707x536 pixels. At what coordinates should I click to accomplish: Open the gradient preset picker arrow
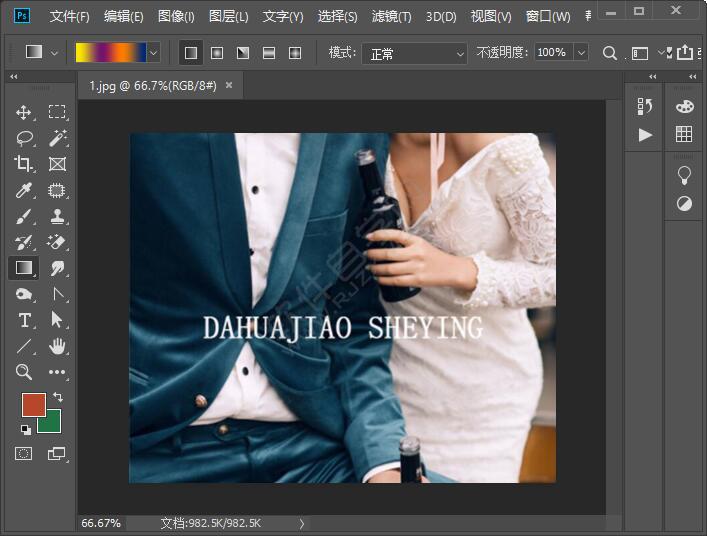153,52
